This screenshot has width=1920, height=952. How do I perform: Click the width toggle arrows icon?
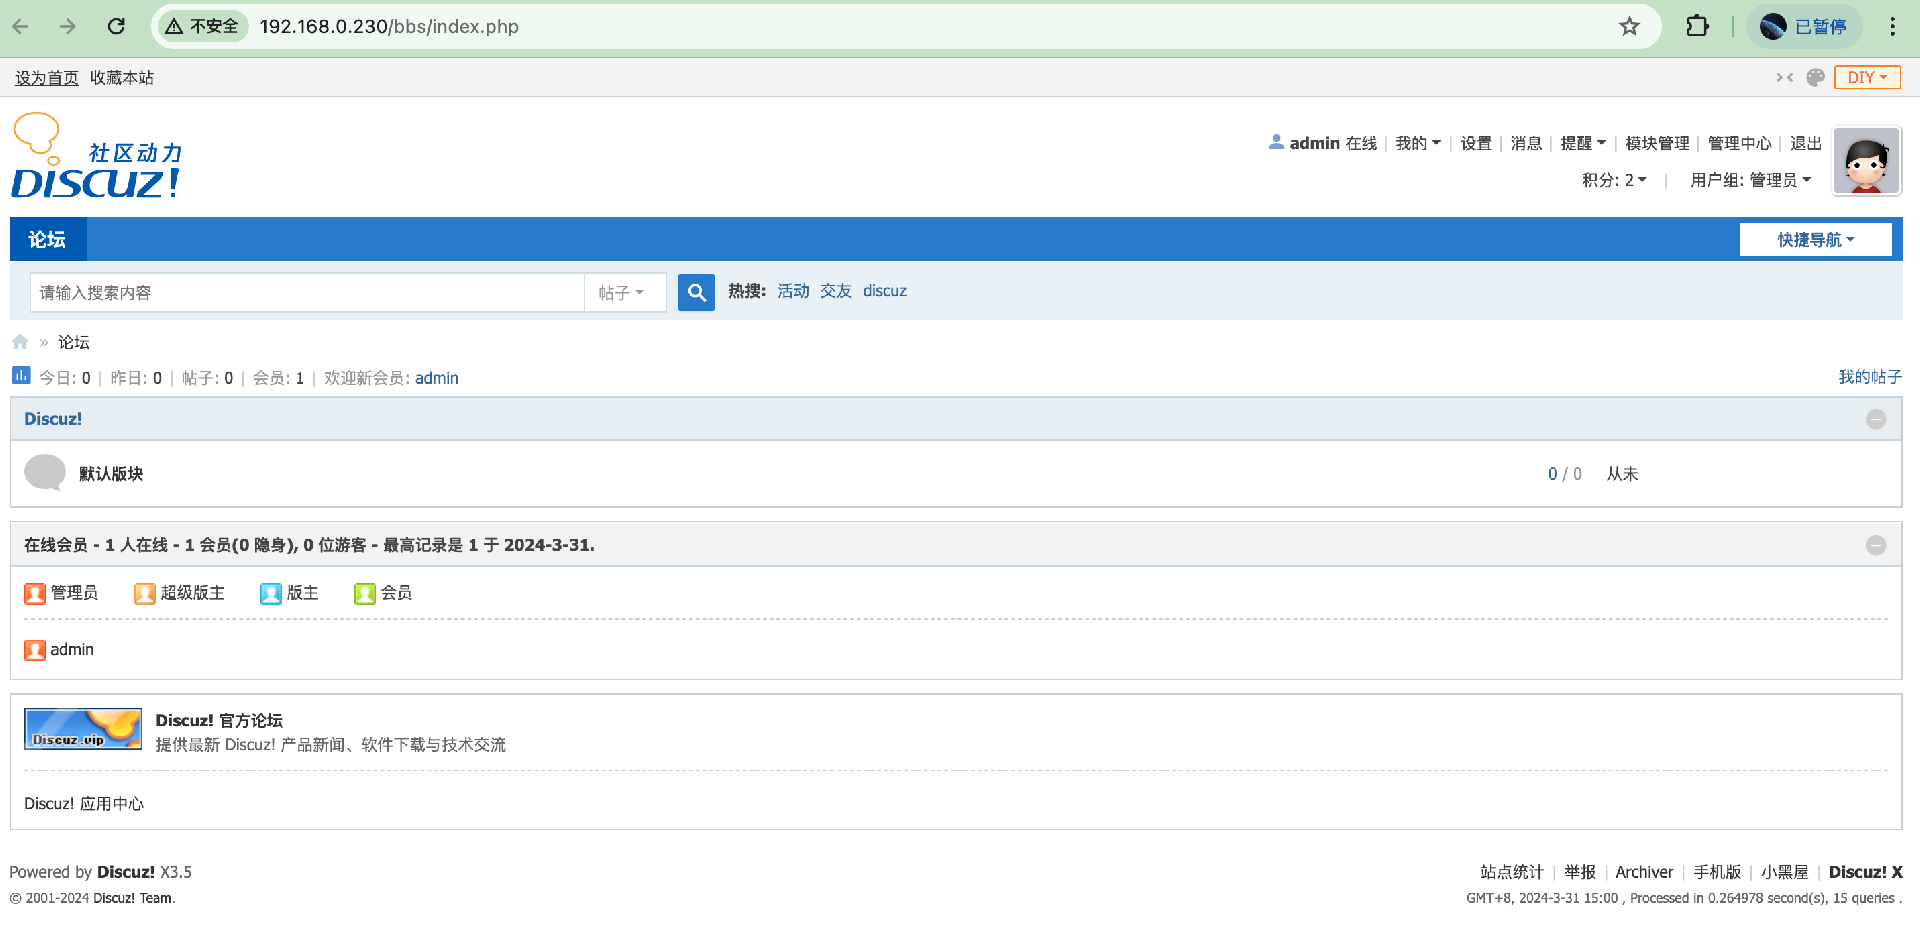click(x=1785, y=78)
